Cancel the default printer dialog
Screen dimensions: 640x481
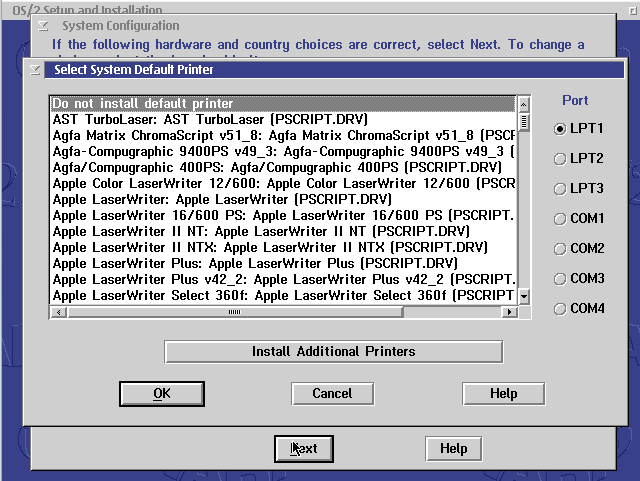(x=333, y=394)
